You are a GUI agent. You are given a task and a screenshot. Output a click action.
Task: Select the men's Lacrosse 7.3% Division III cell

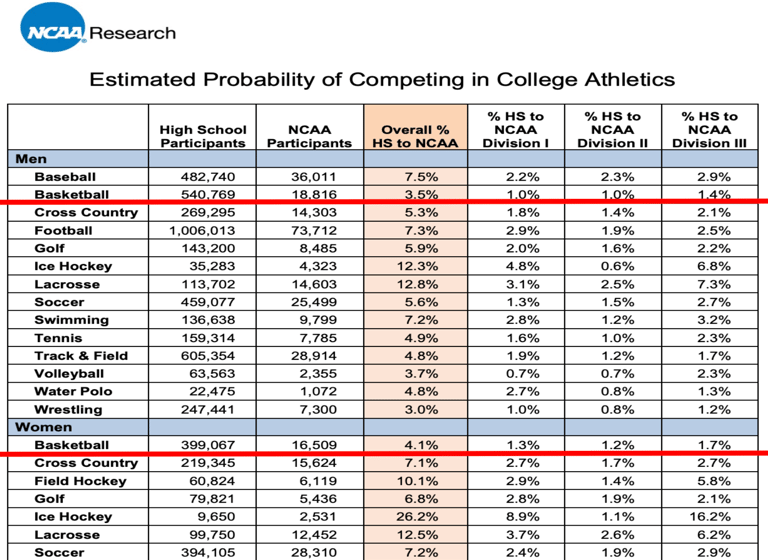point(714,284)
